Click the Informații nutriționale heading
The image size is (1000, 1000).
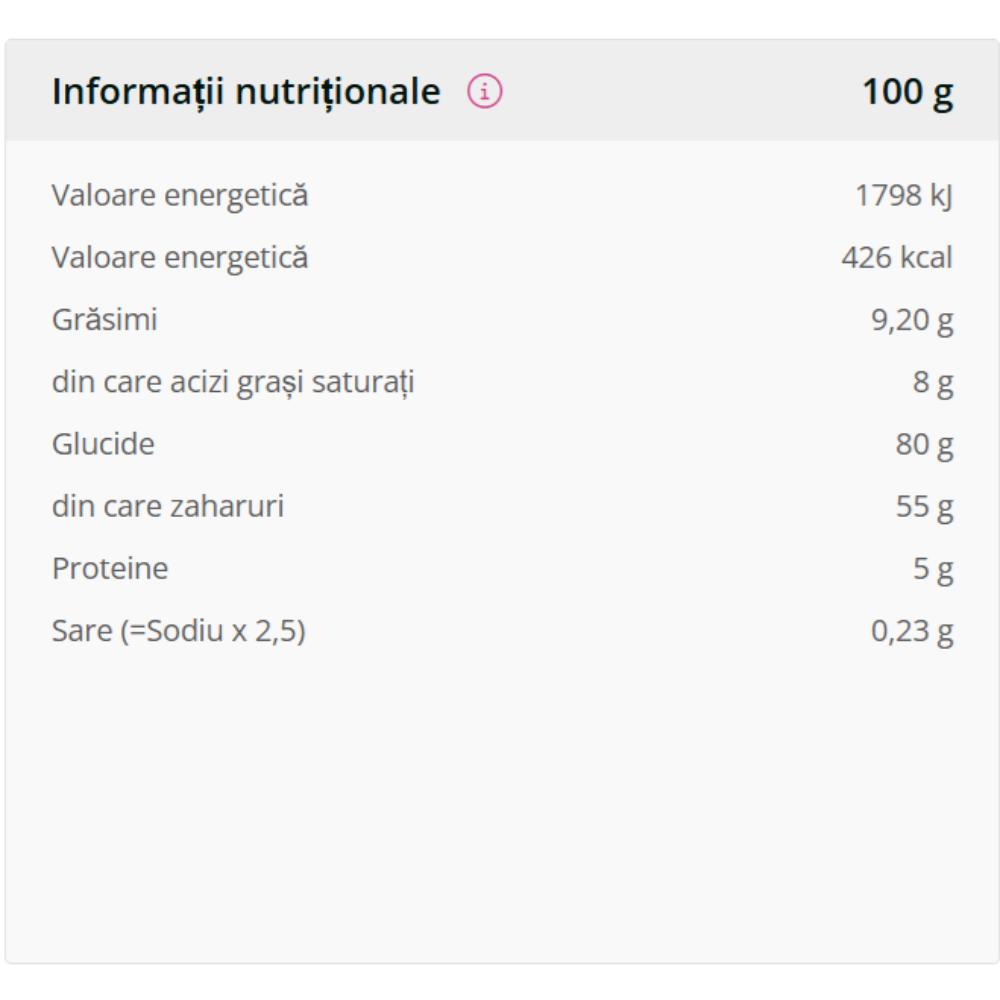[x=246, y=93]
